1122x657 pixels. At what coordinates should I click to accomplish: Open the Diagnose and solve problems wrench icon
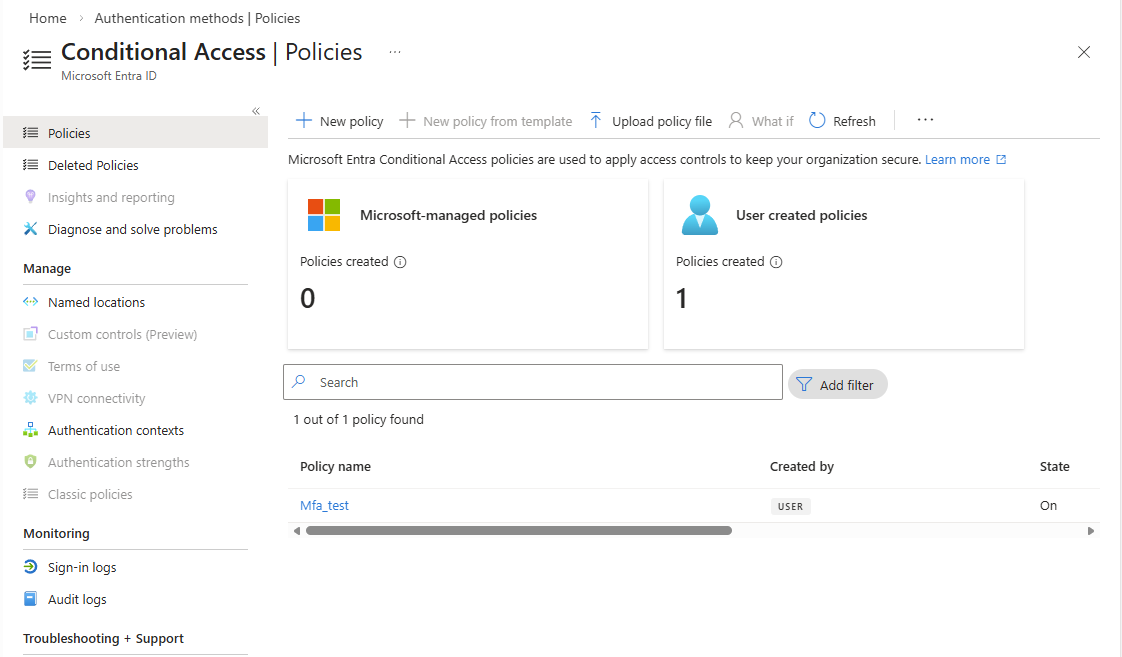30,229
